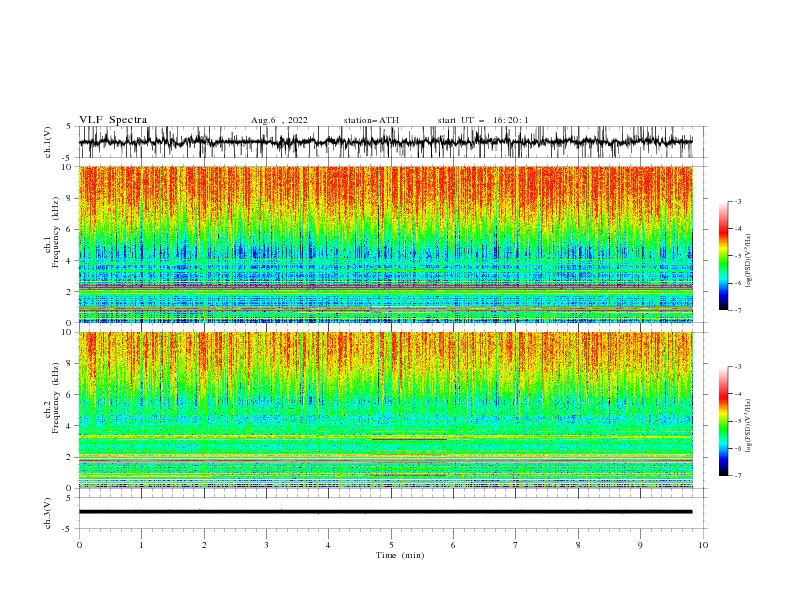Click the "8" kHz tick on ch.1 frequency axis
The width and height of the screenshot is (792, 612).
click(x=70, y=198)
